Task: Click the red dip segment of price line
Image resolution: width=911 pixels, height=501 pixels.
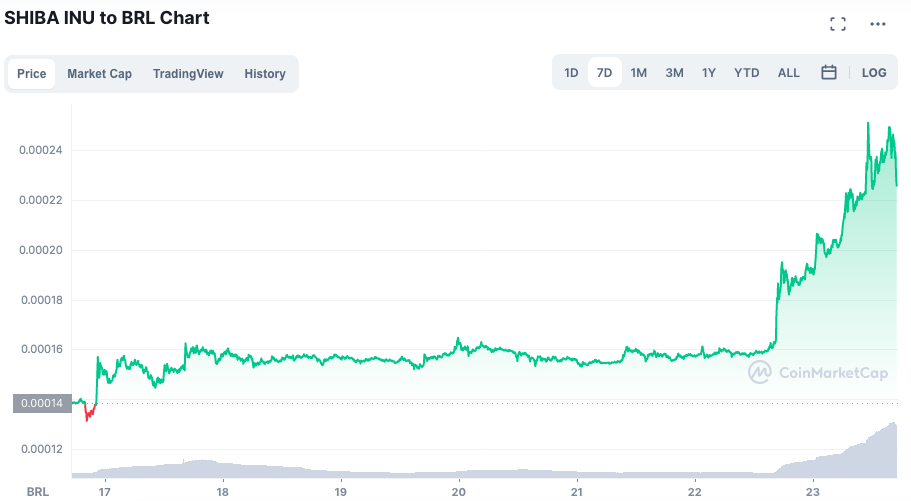Action: point(89,412)
